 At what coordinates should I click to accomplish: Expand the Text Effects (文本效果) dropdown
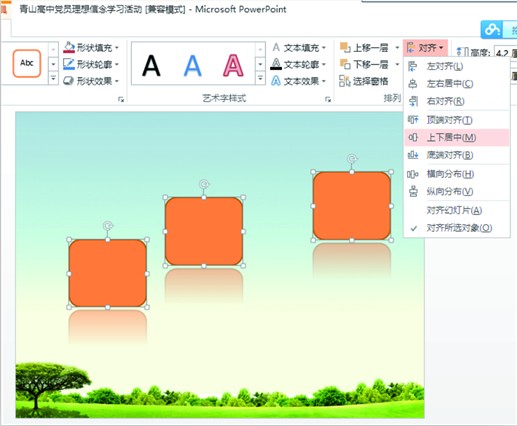tap(324, 81)
